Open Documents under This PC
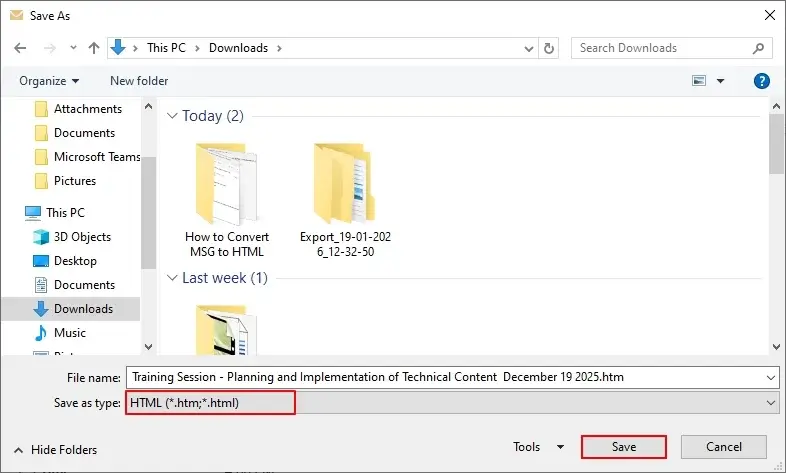The height and width of the screenshot is (473, 786). [74, 285]
